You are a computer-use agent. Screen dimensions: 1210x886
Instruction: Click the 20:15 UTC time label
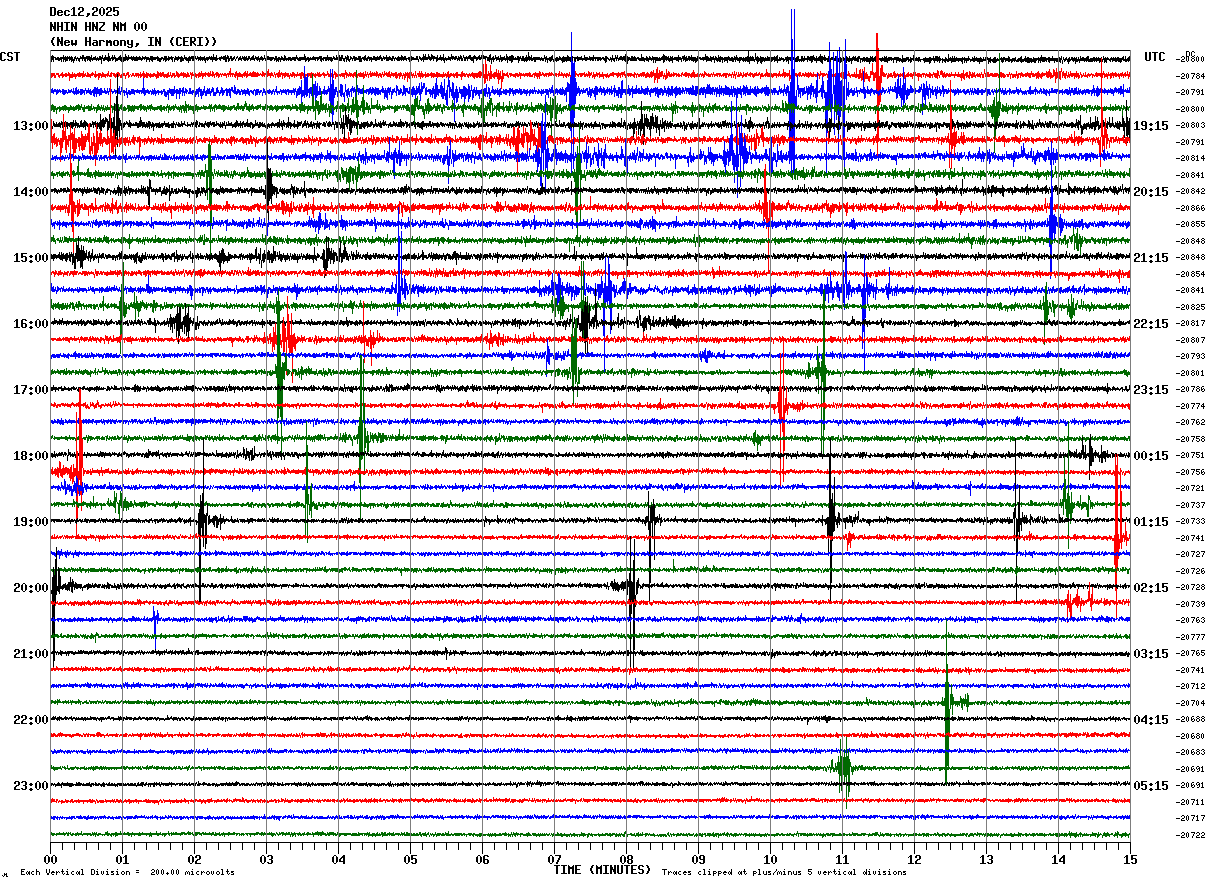(1151, 192)
